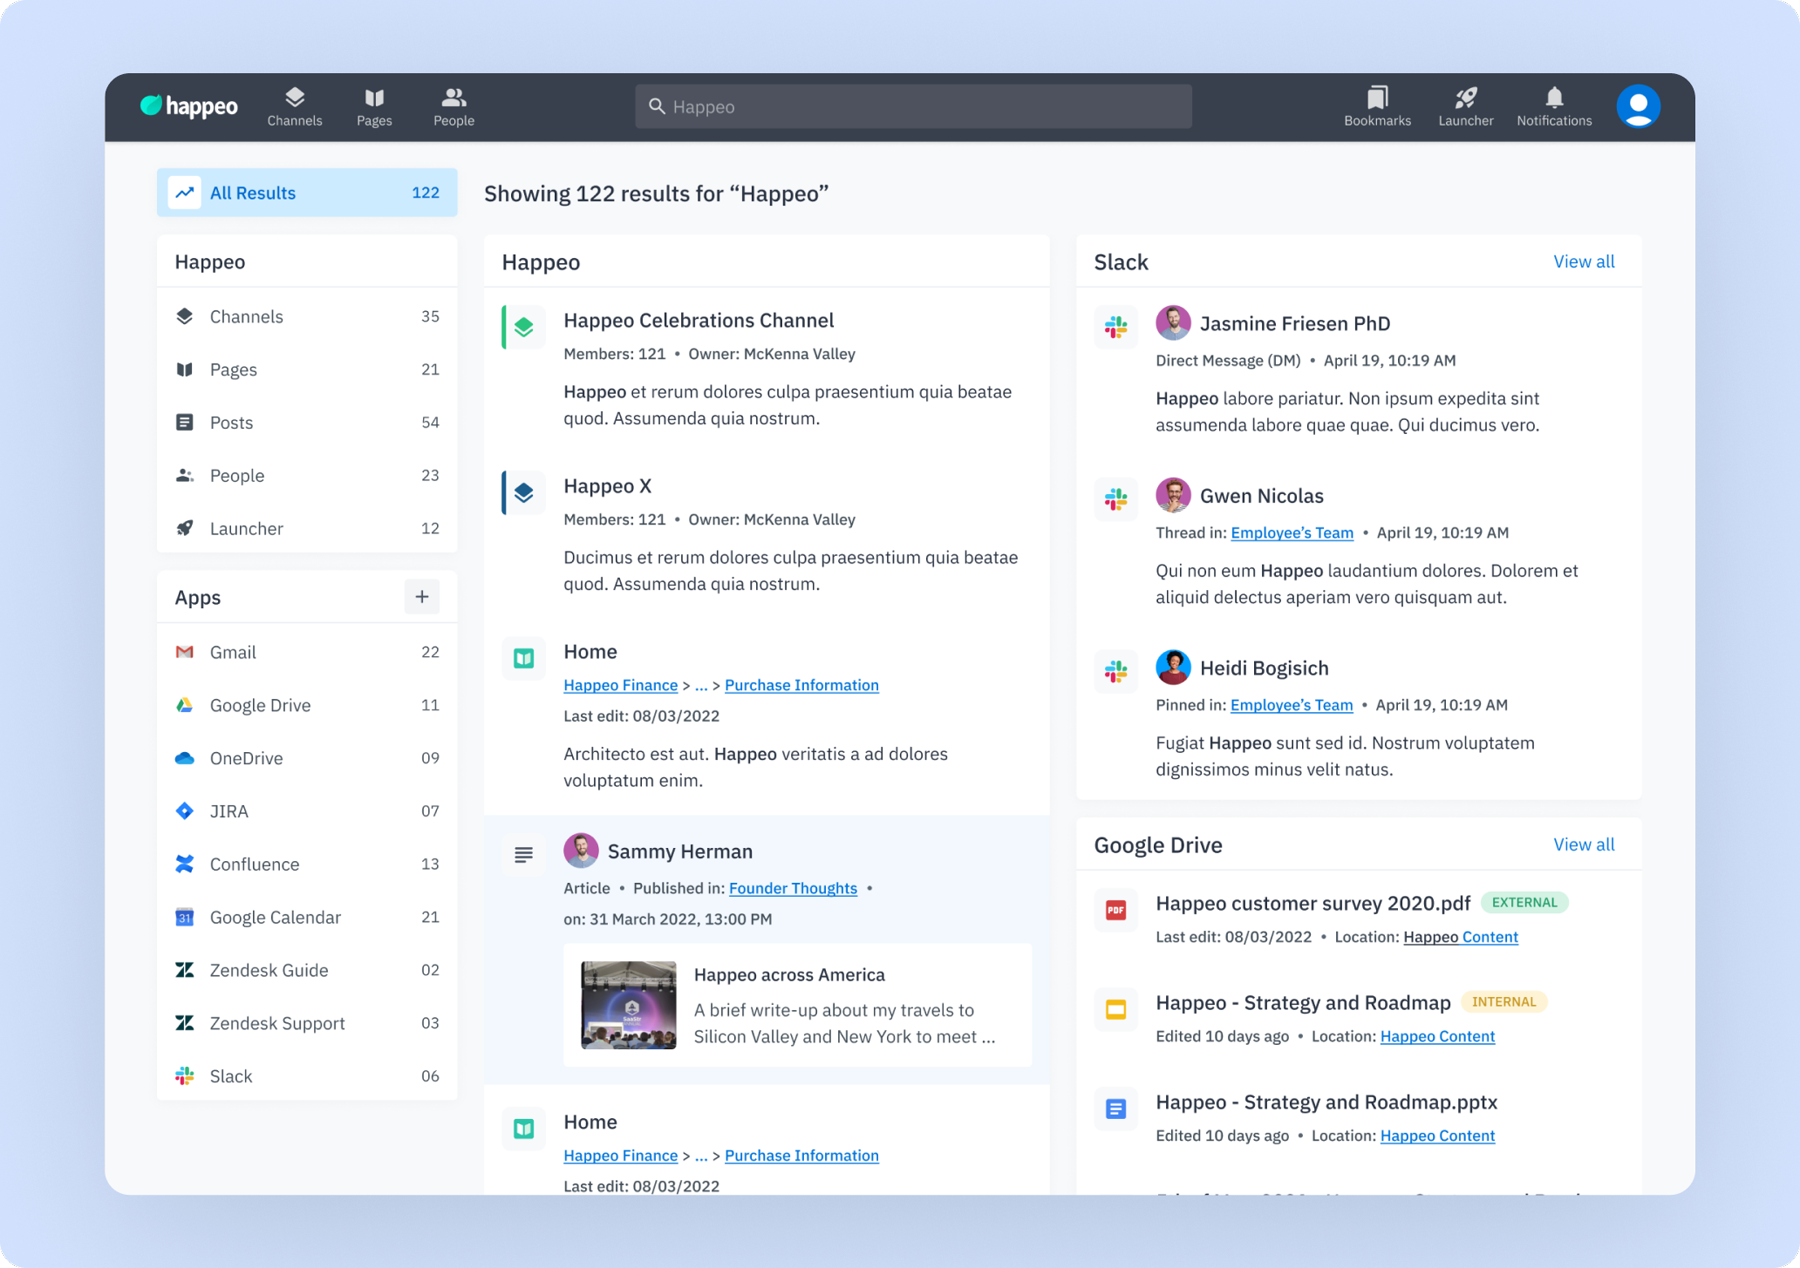Open Jasmine Friesen PhD Slack message

(1295, 324)
